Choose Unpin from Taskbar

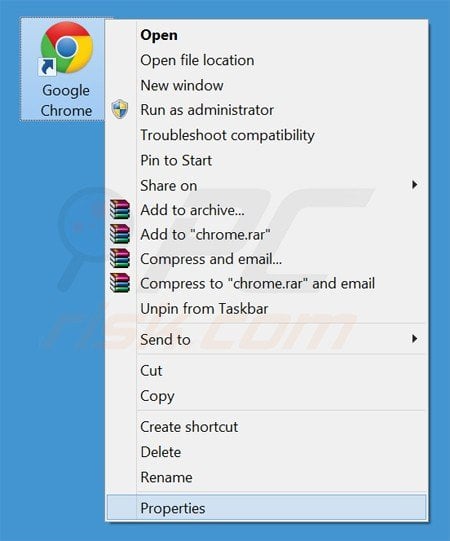coord(266,308)
